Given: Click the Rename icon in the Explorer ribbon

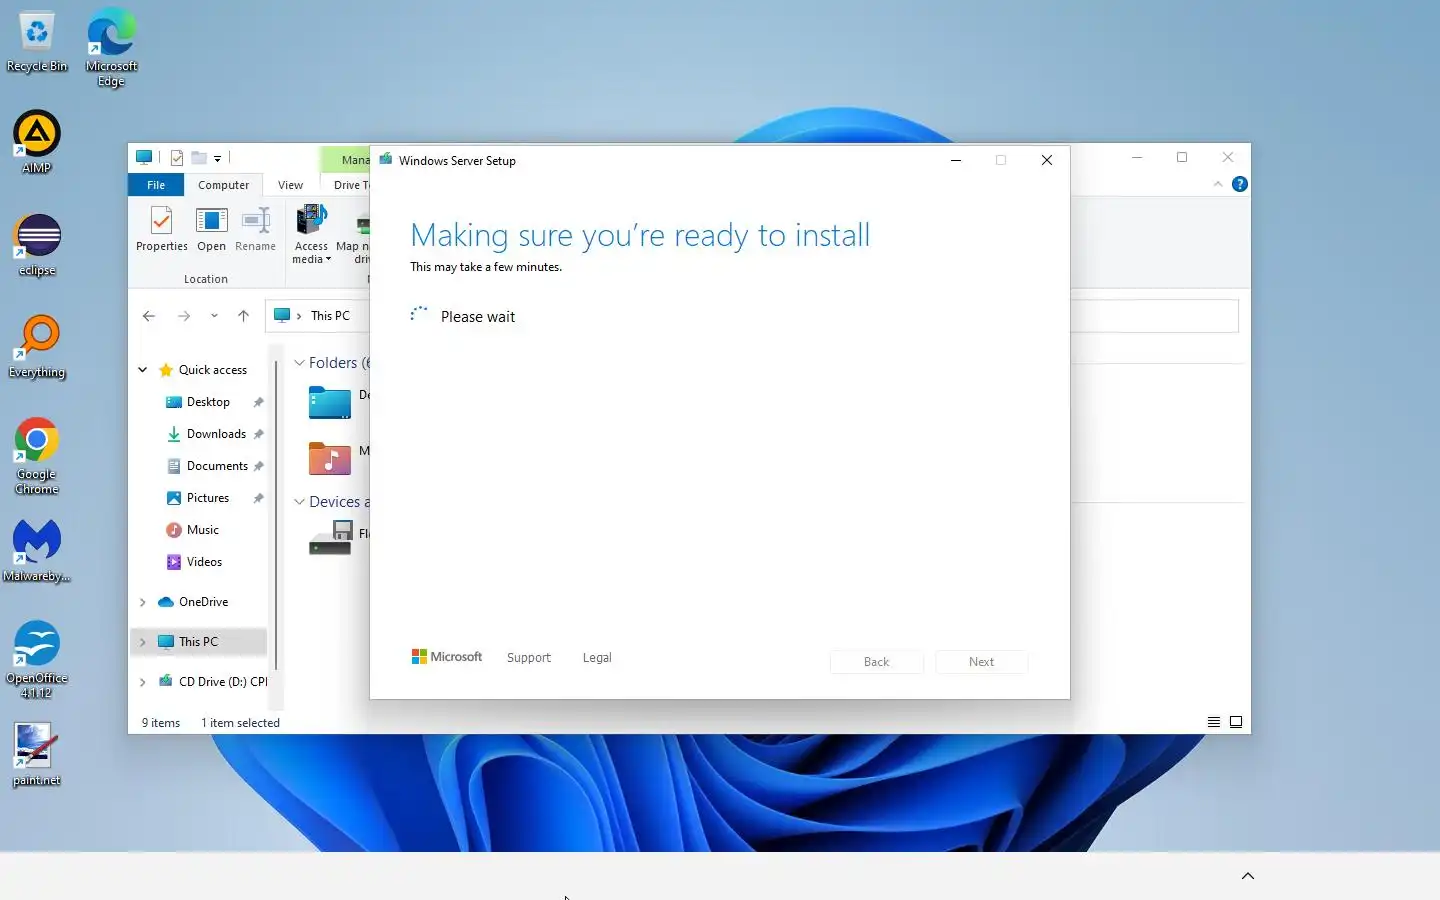Looking at the screenshot, I should point(255,229).
